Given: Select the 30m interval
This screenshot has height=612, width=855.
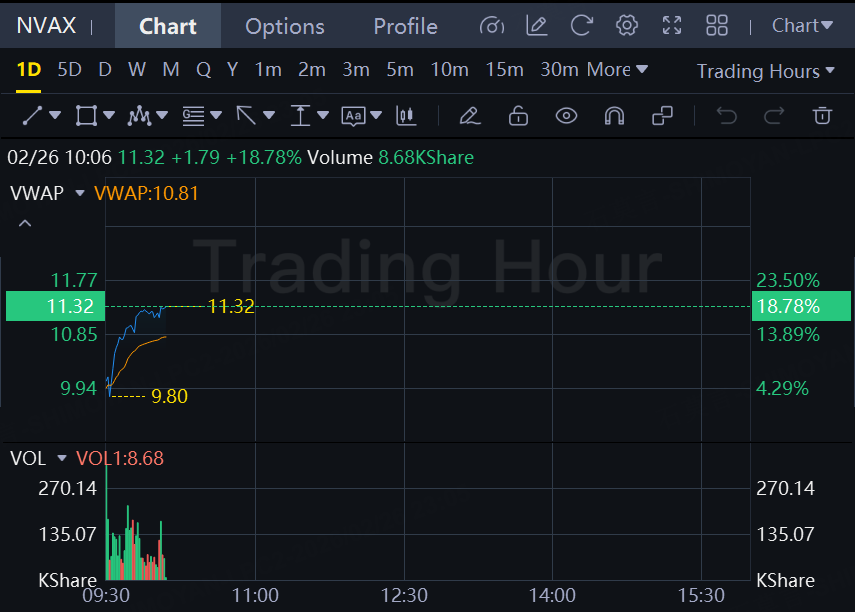Looking at the screenshot, I should 559,70.
